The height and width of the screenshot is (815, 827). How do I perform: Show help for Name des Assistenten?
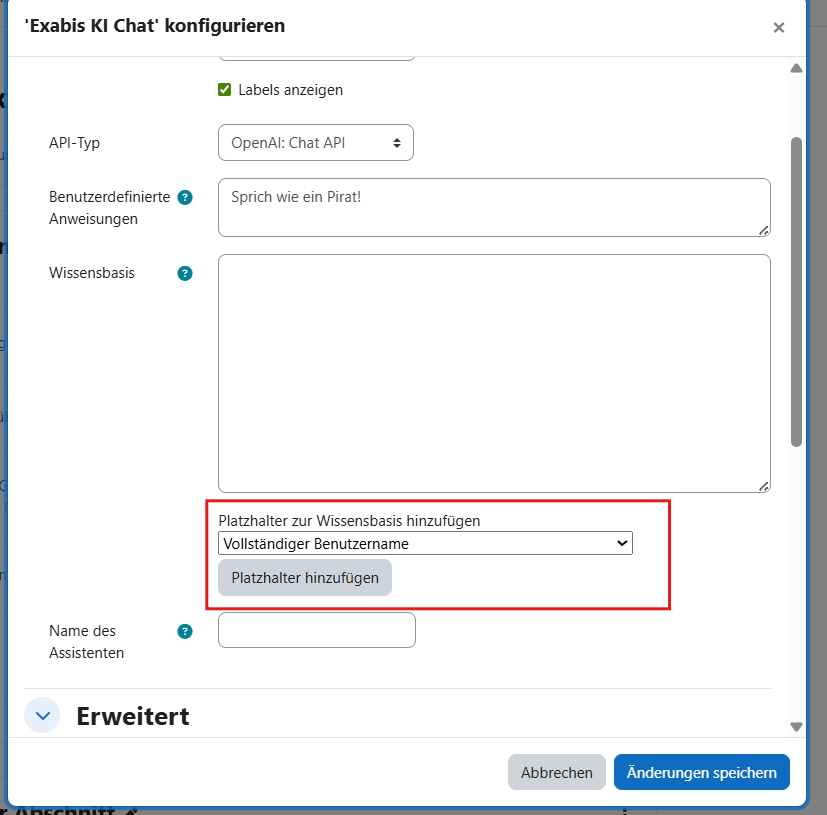coord(185,631)
